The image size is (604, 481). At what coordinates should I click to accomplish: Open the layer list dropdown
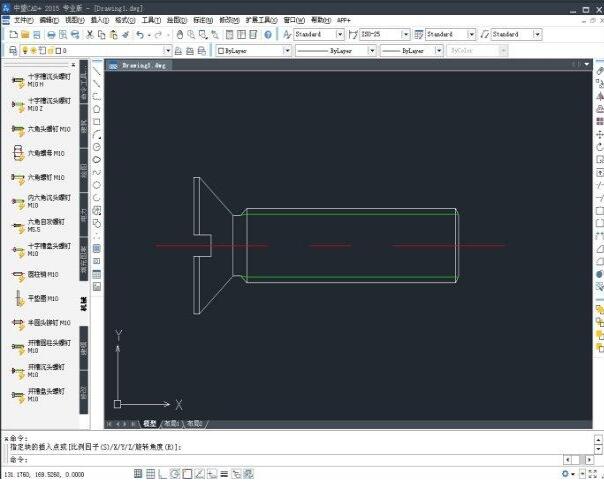tap(167, 50)
